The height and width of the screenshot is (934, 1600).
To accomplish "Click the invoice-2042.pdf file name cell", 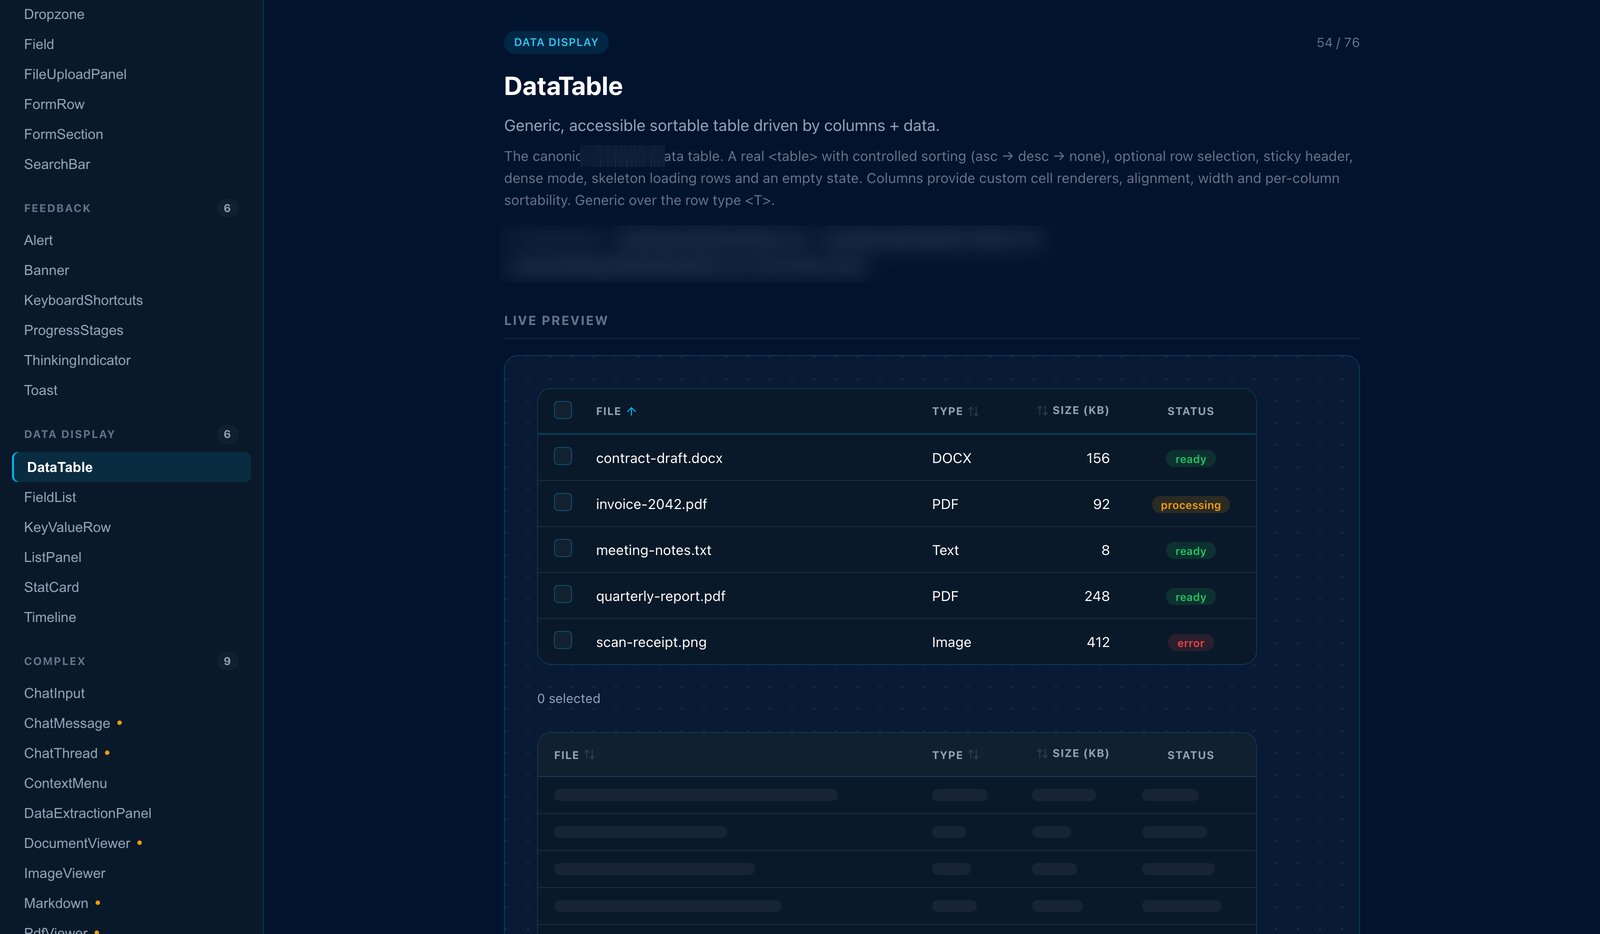I will (x=651, y=504).
